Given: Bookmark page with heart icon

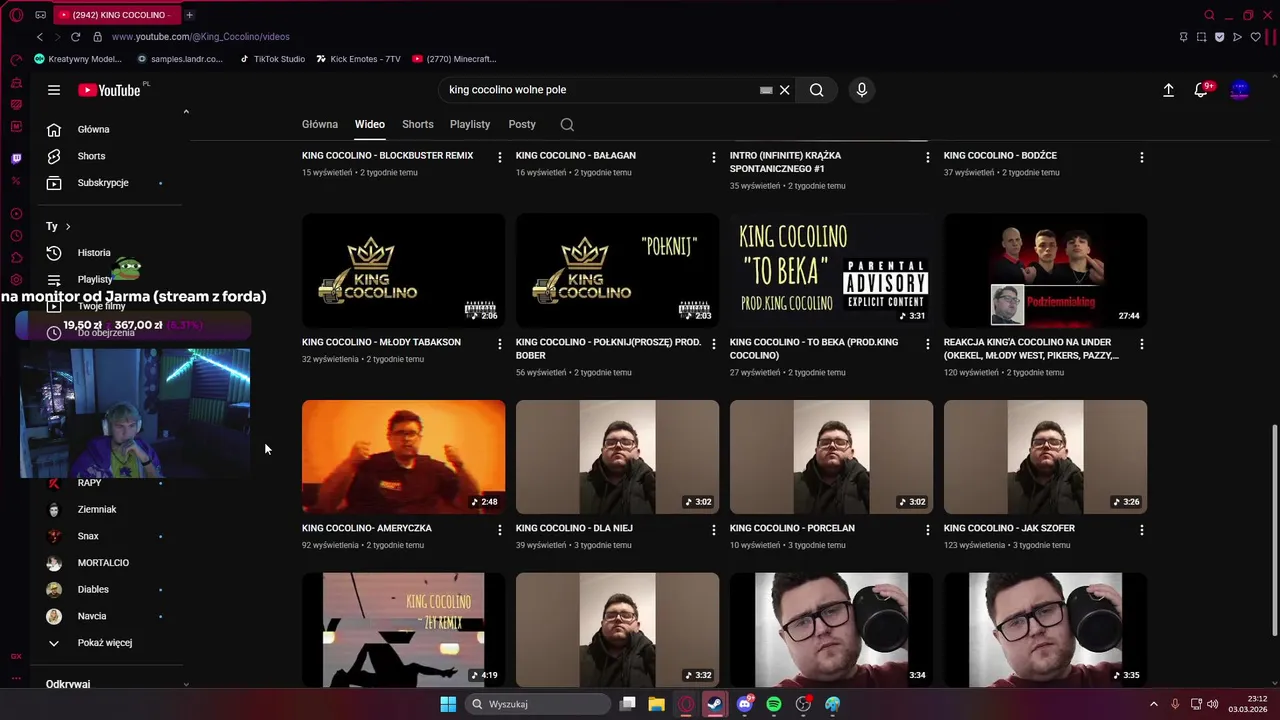Looking at the screenshot, I should [x=1255, y=37].
